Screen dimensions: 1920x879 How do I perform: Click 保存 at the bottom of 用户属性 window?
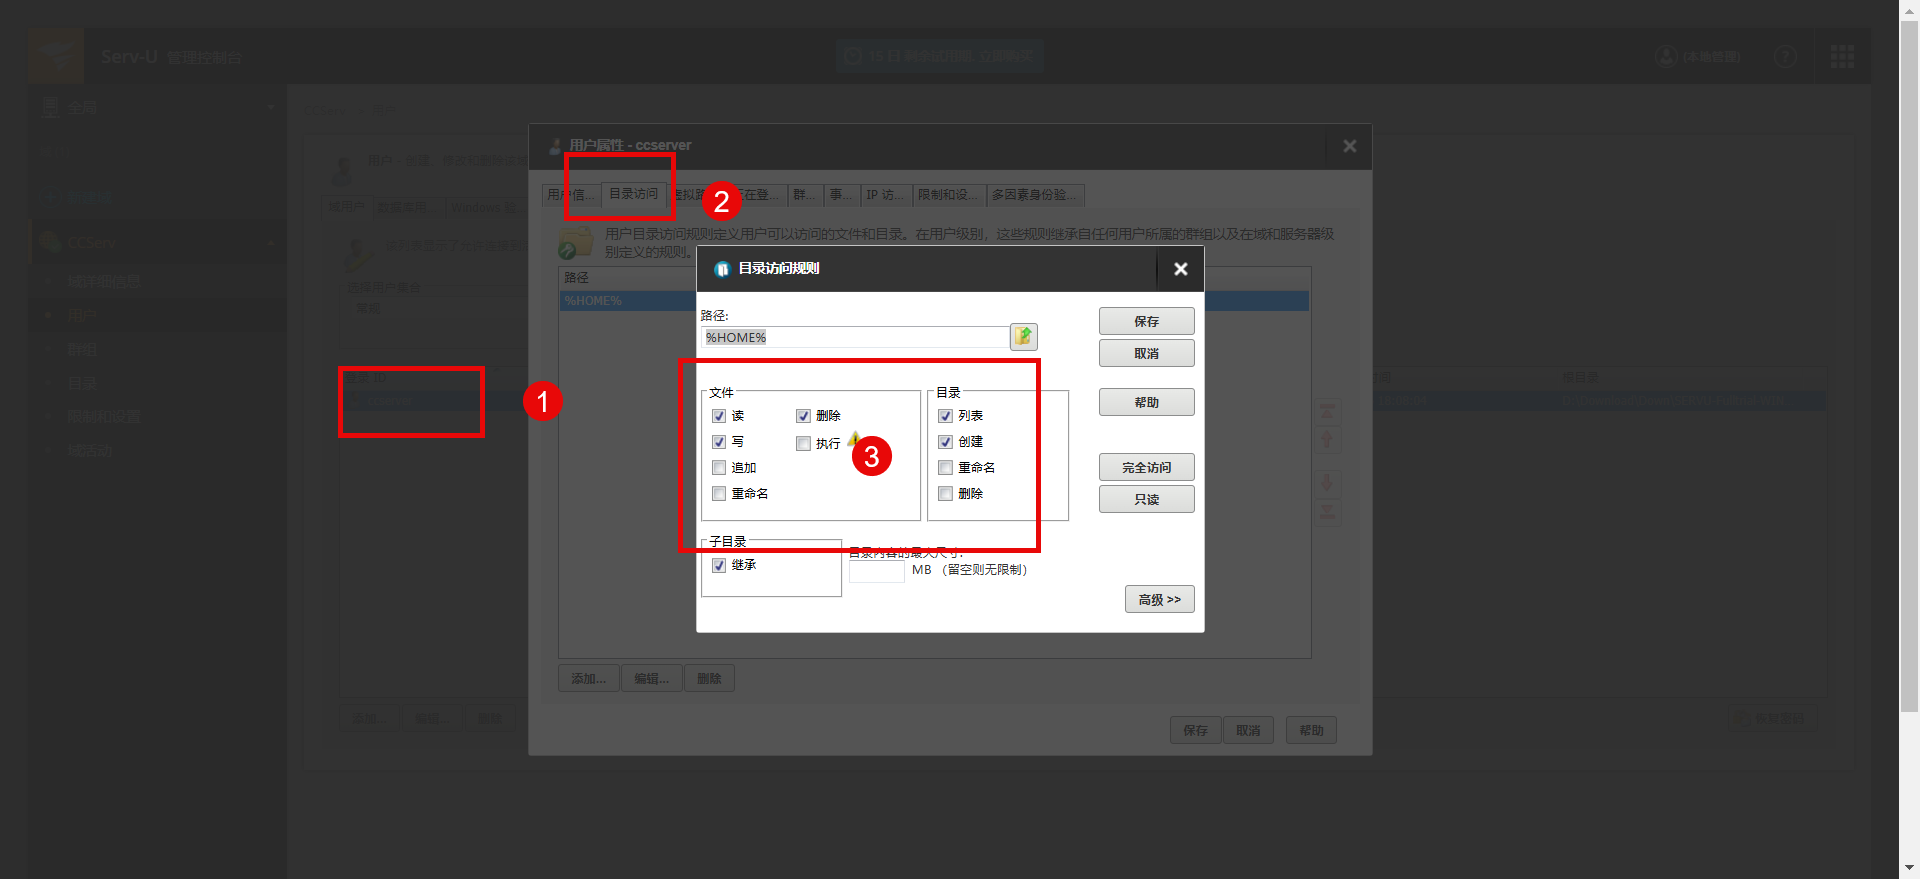[x=1196, y=730]
